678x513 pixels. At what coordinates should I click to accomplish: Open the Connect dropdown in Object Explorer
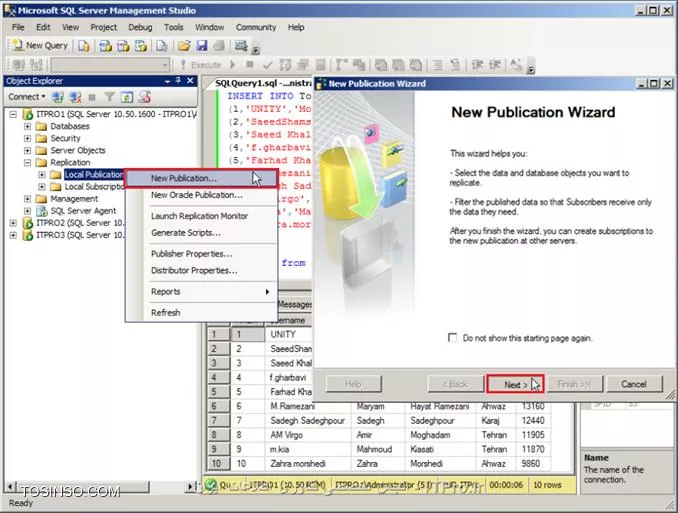click(27, 97)
